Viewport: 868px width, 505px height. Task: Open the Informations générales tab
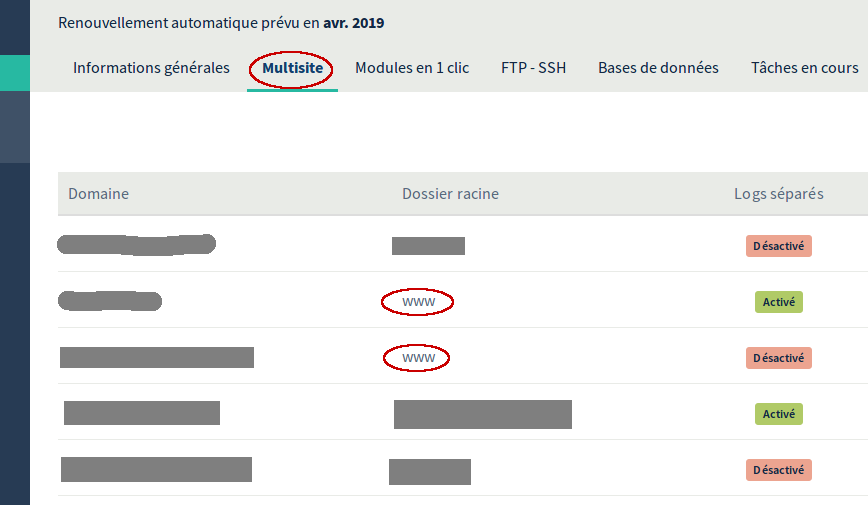pyautogui.click(x=151, y=68)
